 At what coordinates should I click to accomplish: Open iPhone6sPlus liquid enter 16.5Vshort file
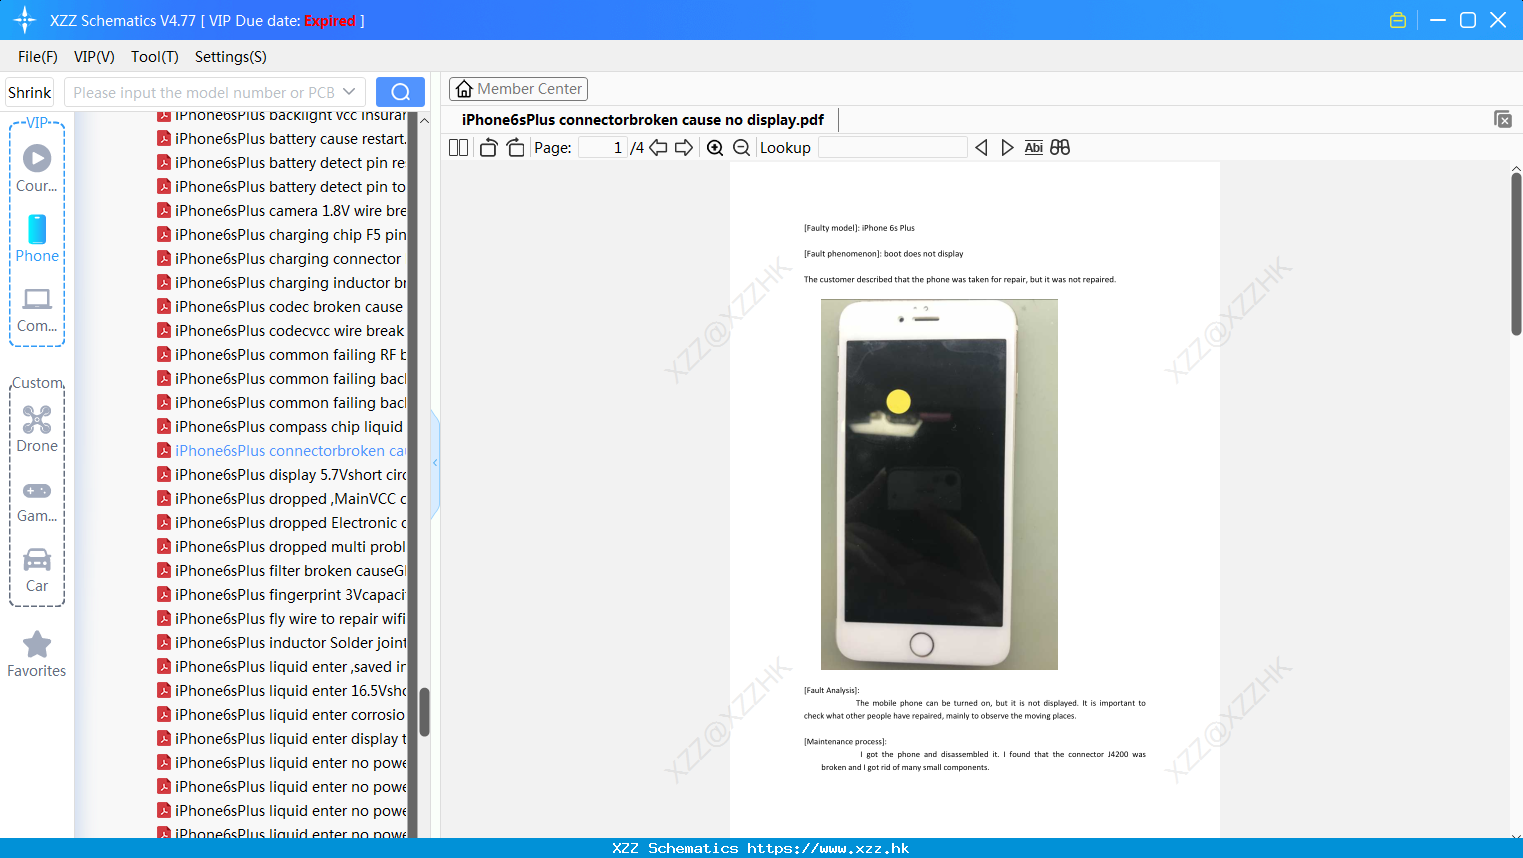282,691
